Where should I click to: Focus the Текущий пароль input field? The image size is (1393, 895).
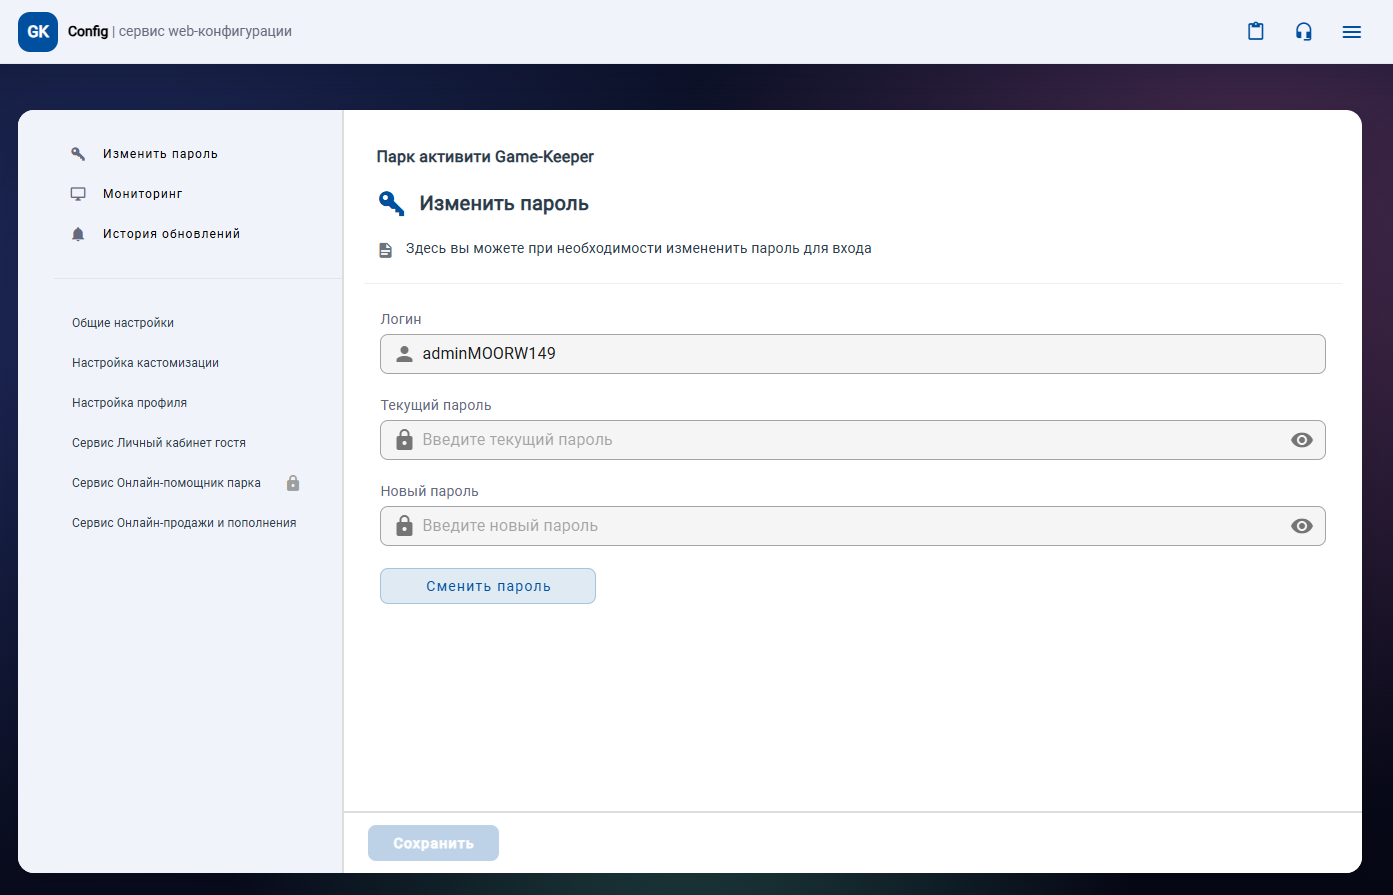click(x=850, y=440)
